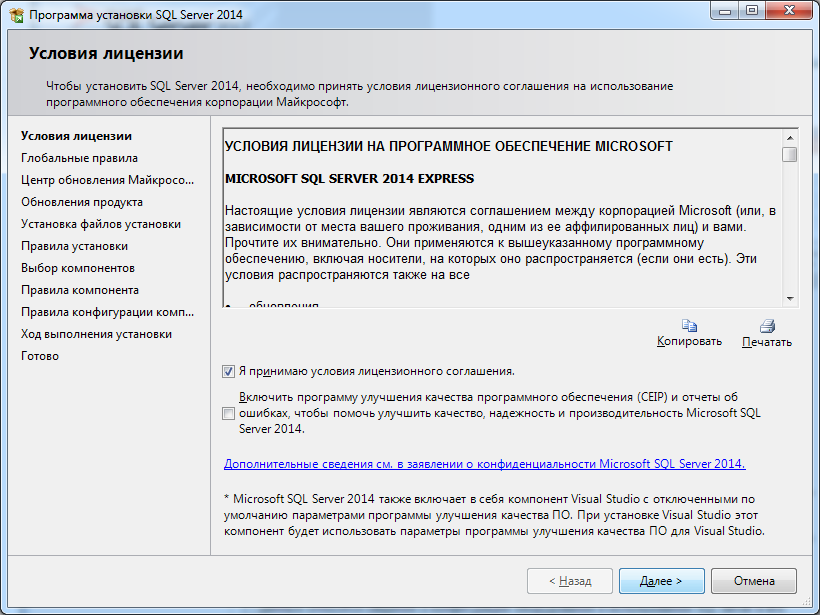Click the Copy (Копировать) icon
Viewport: 820px width, 615px height.
pyautogui.click(x=689, y=325)
